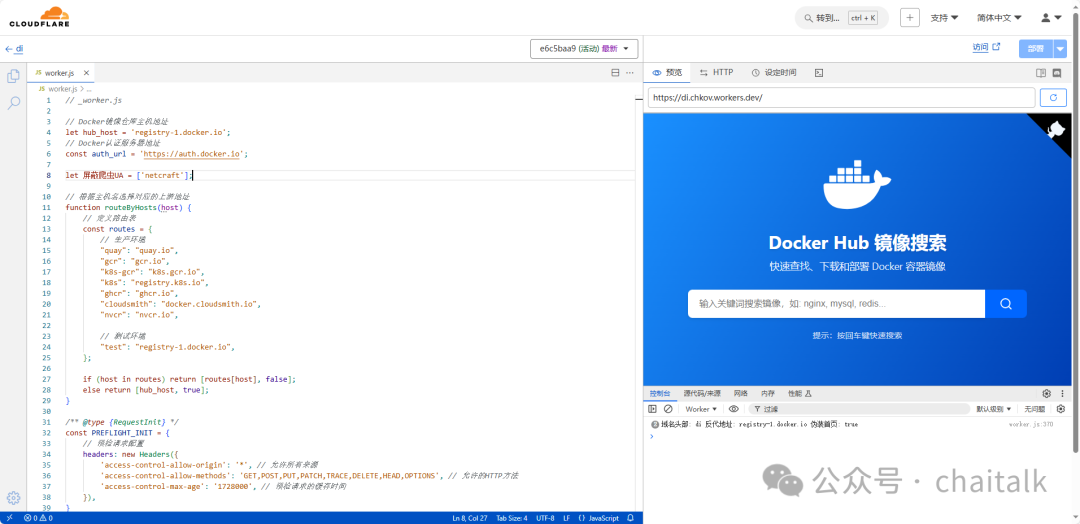The image size is (1080, 524).
Task: Click the plus add button in top bar
Action: [910, 18]
